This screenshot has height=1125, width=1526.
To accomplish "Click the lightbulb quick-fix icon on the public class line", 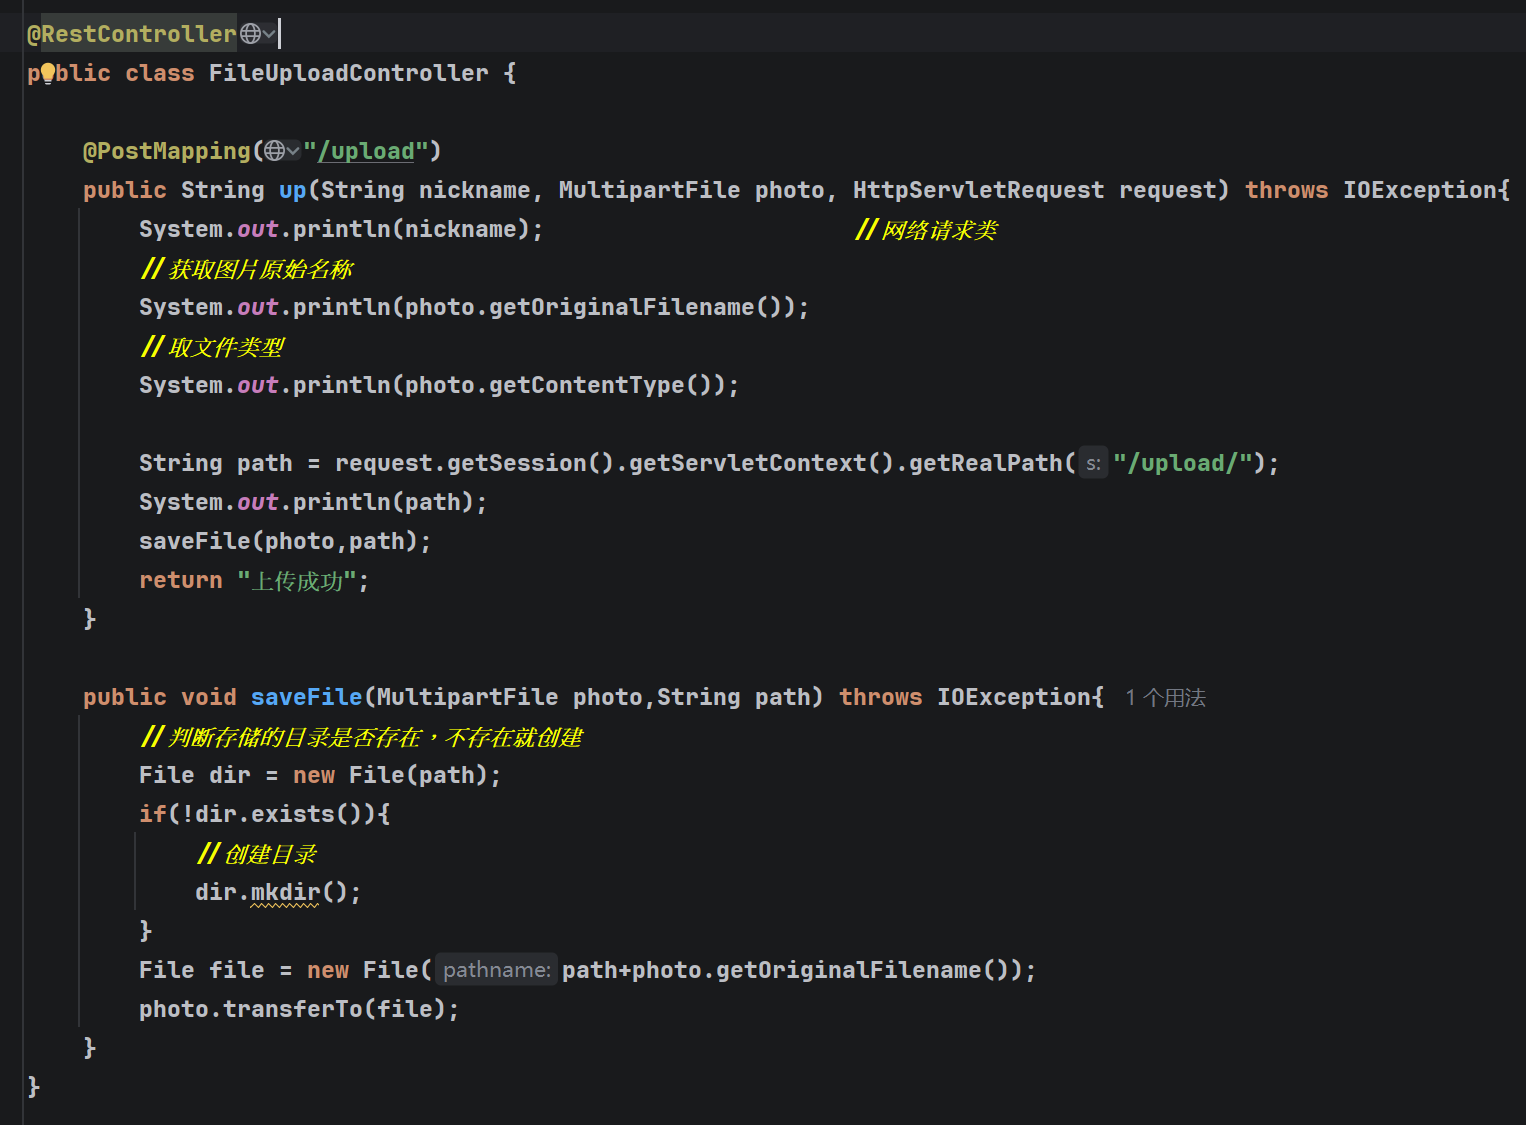I will click(x=48, y=73).
